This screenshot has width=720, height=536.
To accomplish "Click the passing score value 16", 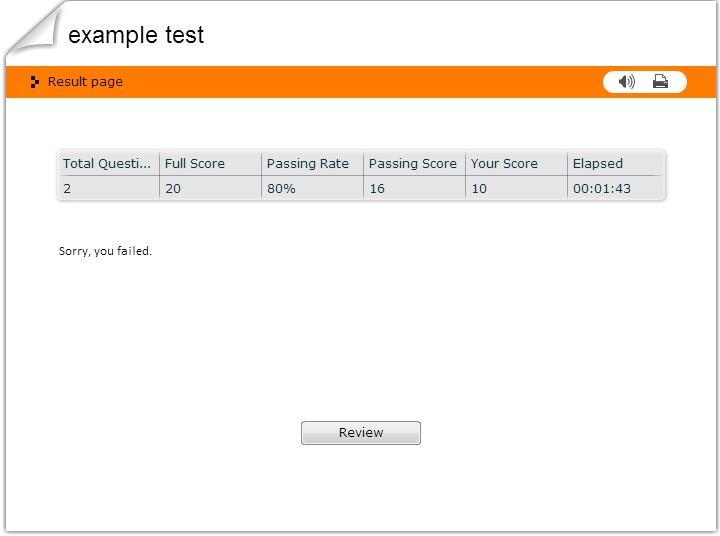I will click(x=377, y=188).
